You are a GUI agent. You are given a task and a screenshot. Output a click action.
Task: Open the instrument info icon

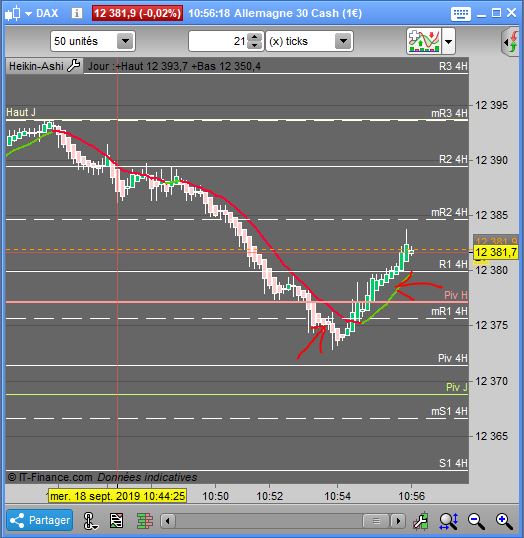click(77, 13)
